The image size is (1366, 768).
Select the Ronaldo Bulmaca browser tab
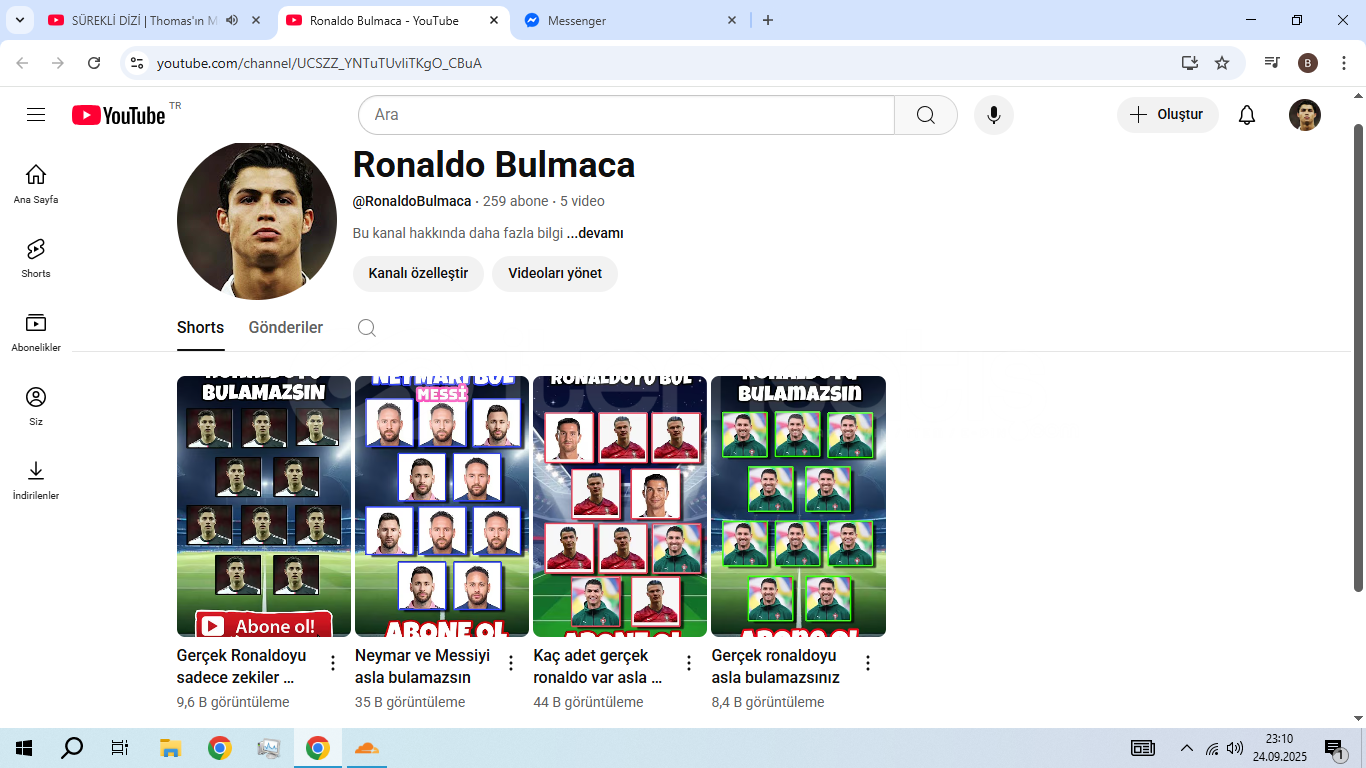point(393,20)
